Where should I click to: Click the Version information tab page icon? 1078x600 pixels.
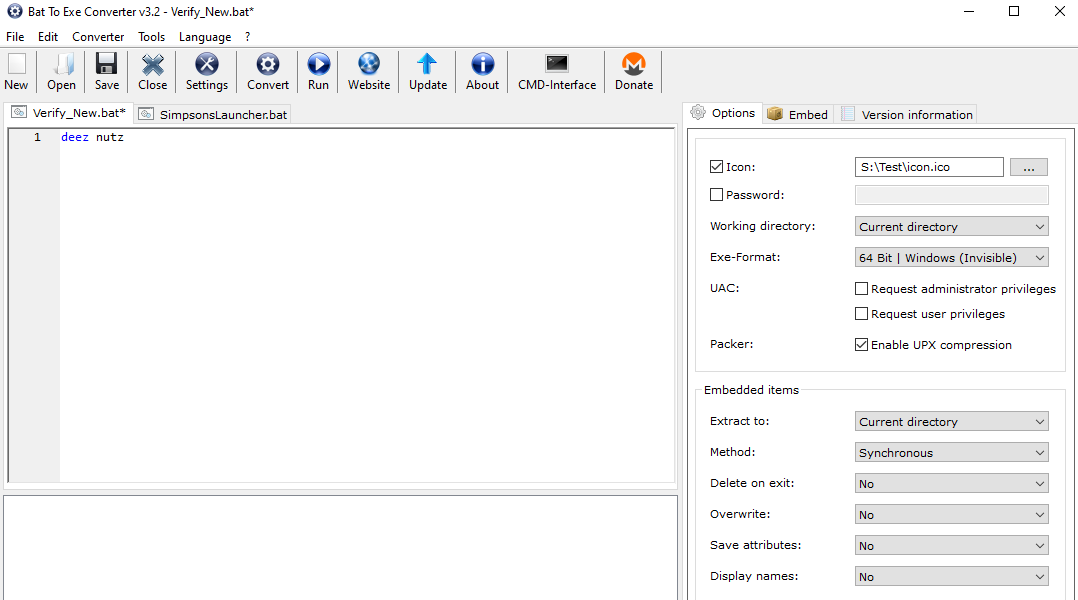848,114
